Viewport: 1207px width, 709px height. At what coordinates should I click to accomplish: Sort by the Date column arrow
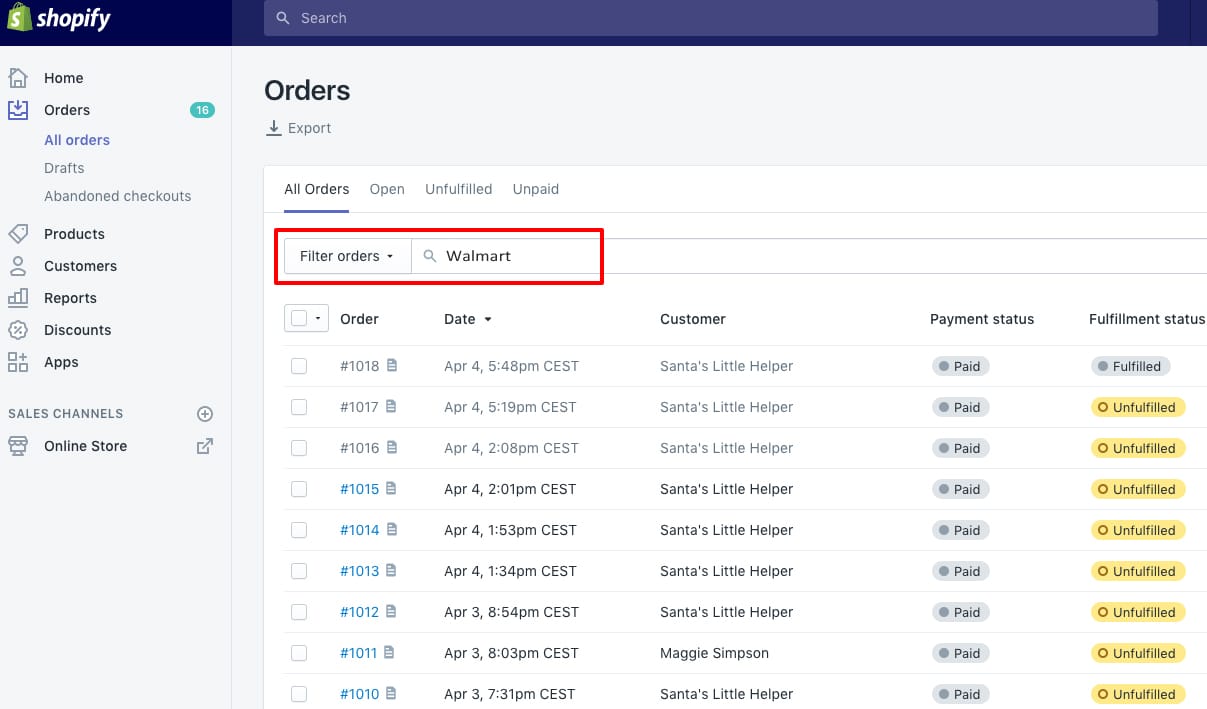488,320
